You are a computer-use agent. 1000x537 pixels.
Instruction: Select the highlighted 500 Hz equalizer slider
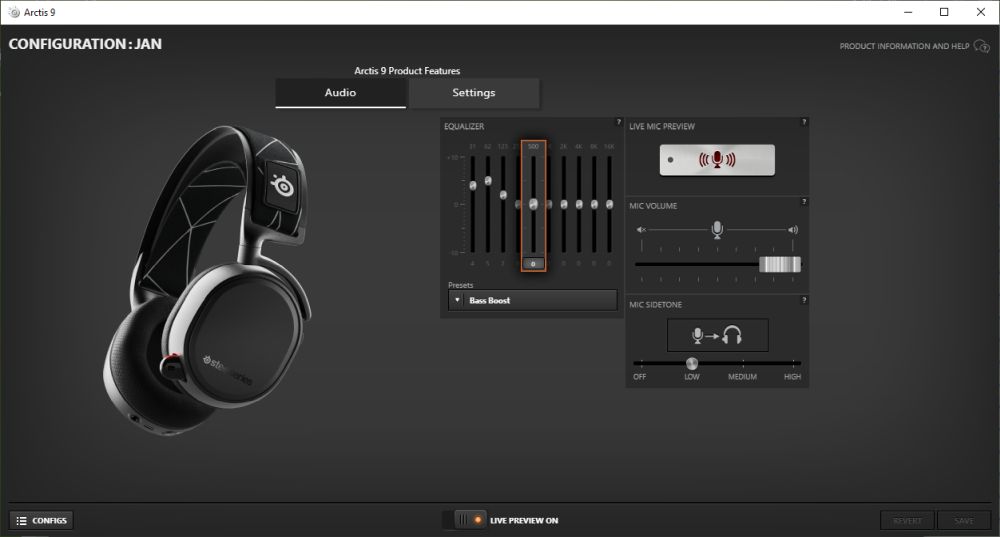tap(533, 204)
